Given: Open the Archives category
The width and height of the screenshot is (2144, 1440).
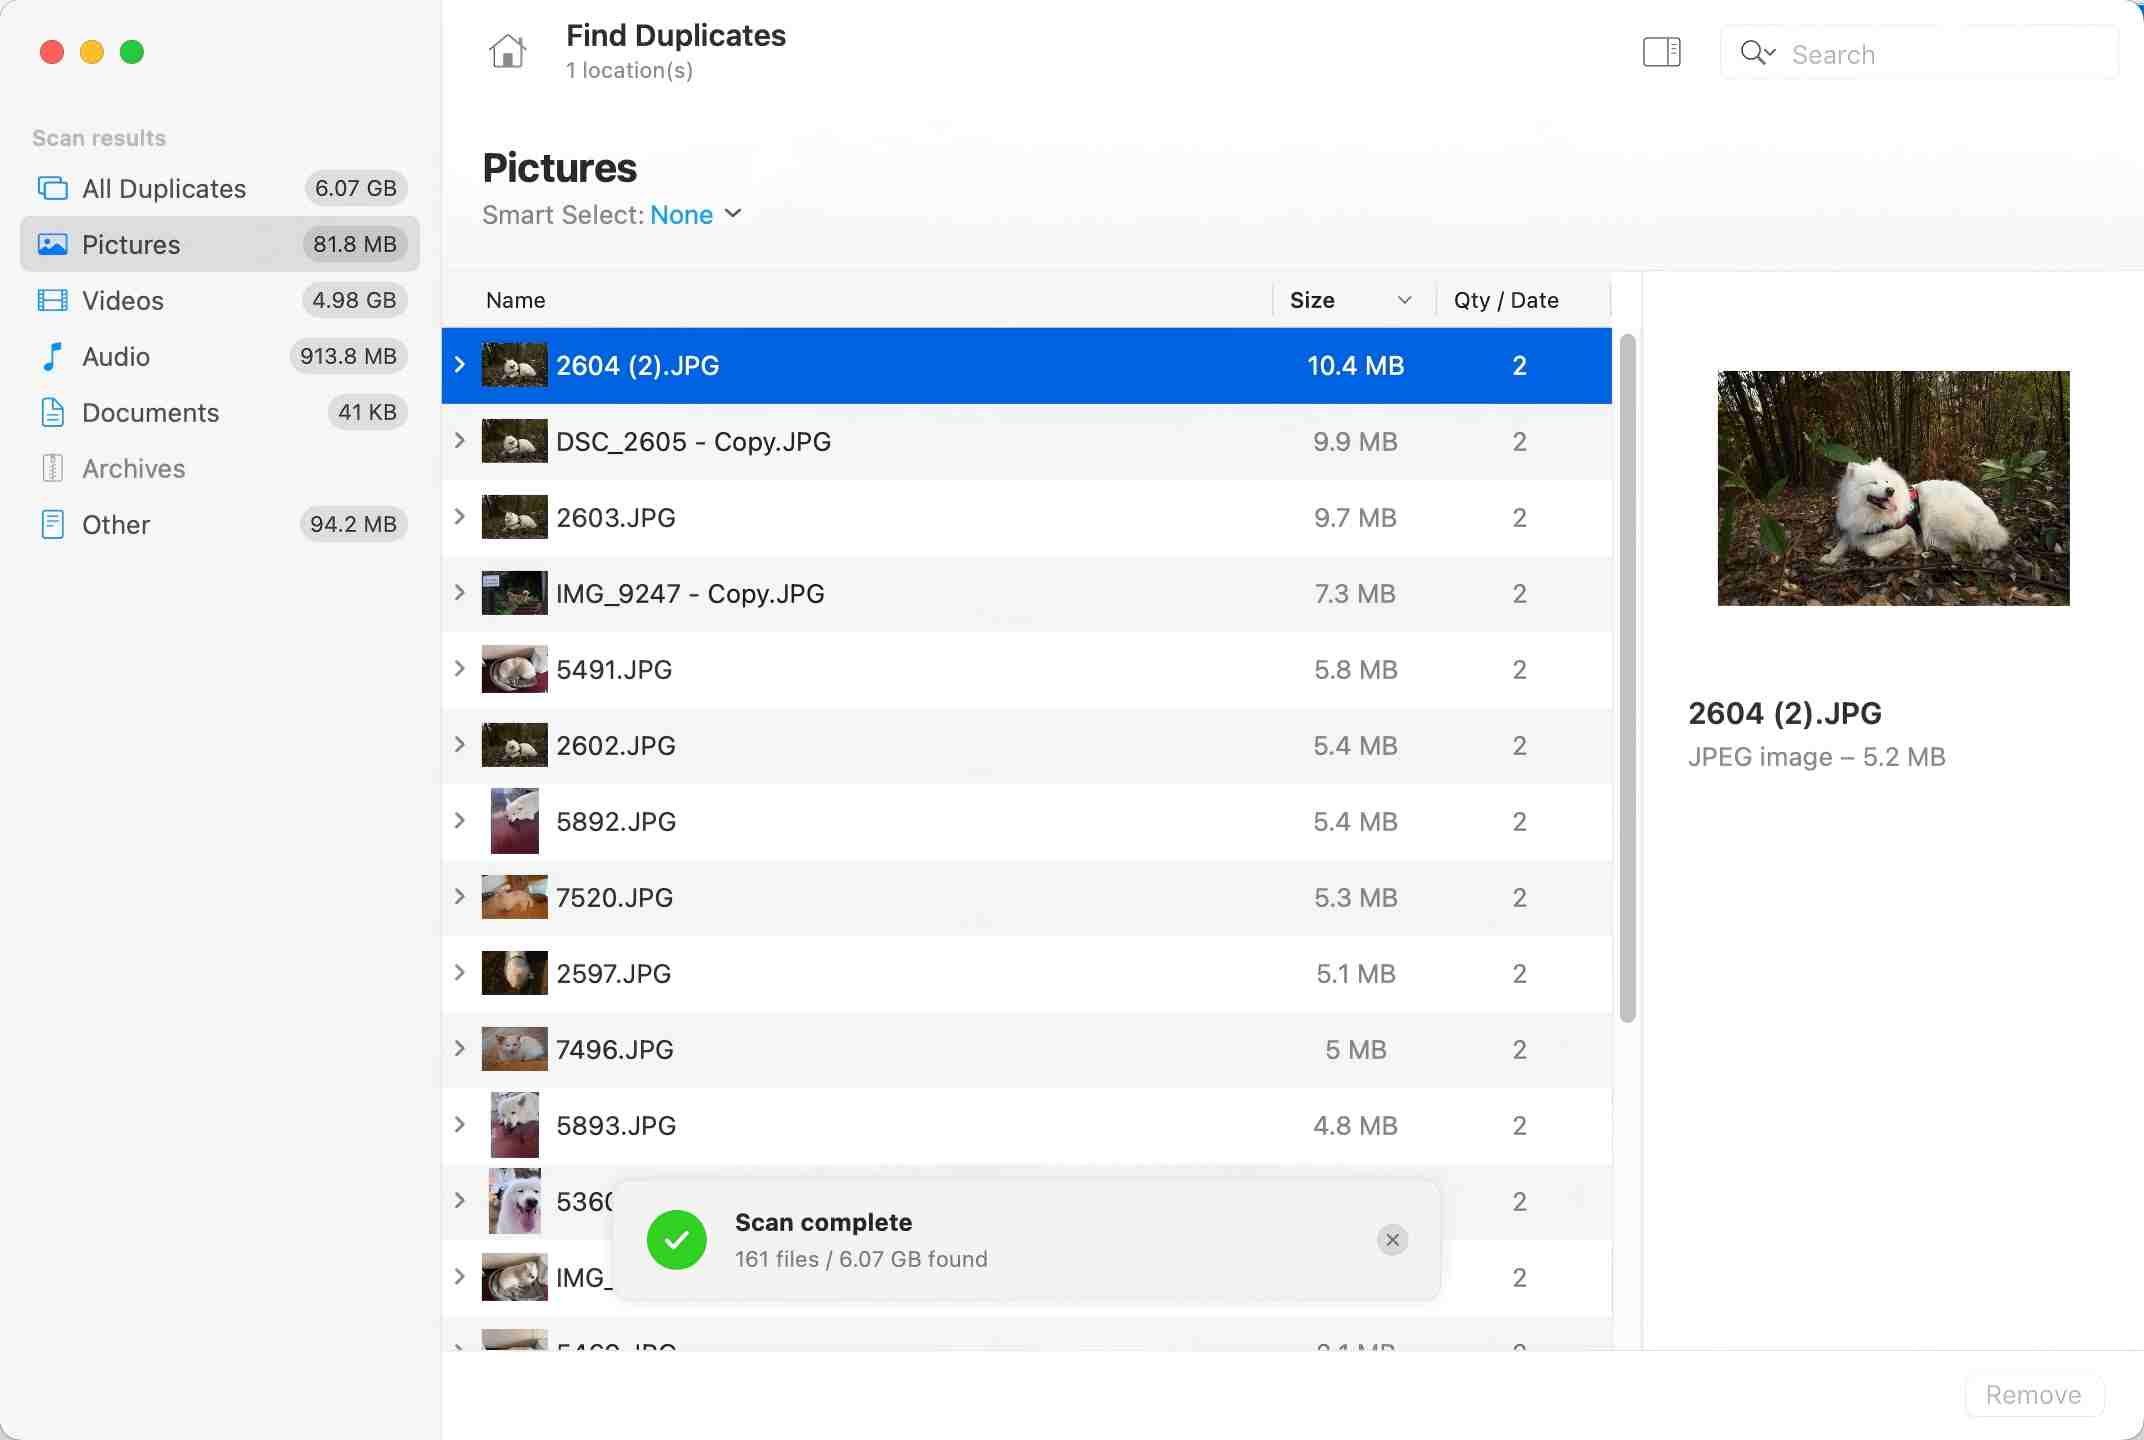Looking at the screenshot, I should [x=133, y=469].
